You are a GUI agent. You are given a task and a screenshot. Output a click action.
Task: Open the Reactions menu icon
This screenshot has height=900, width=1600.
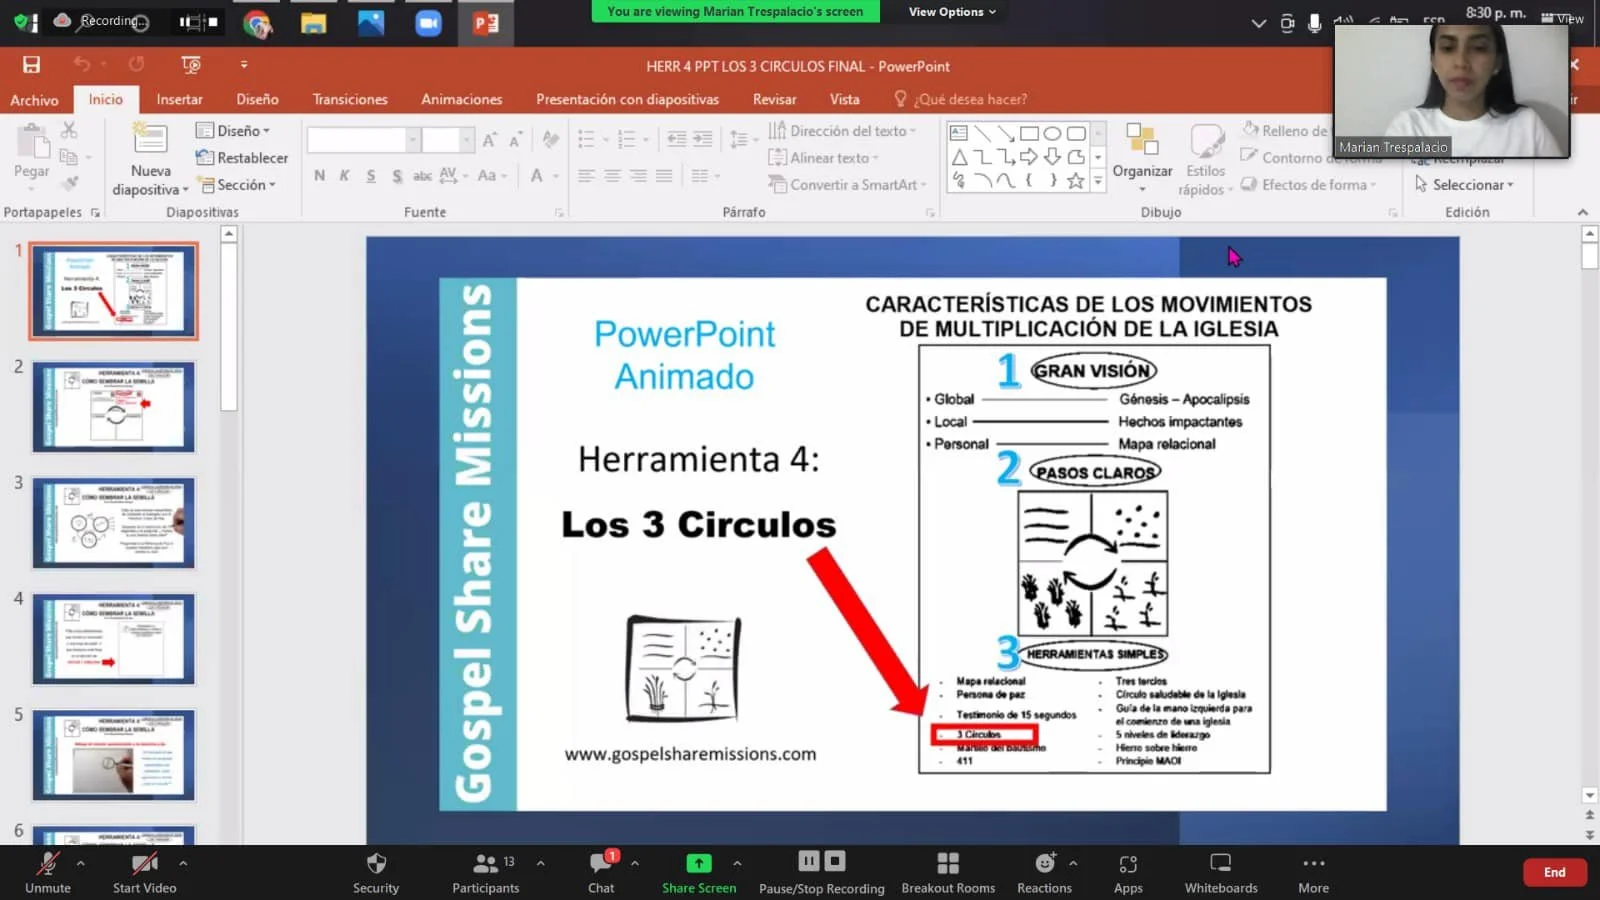1045,863
